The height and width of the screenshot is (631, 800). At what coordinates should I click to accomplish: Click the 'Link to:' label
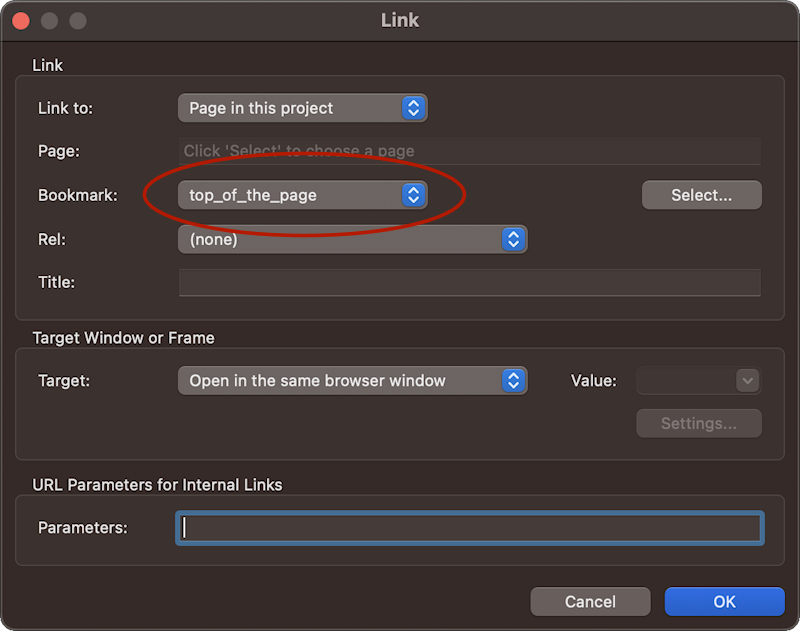(65, 108)
